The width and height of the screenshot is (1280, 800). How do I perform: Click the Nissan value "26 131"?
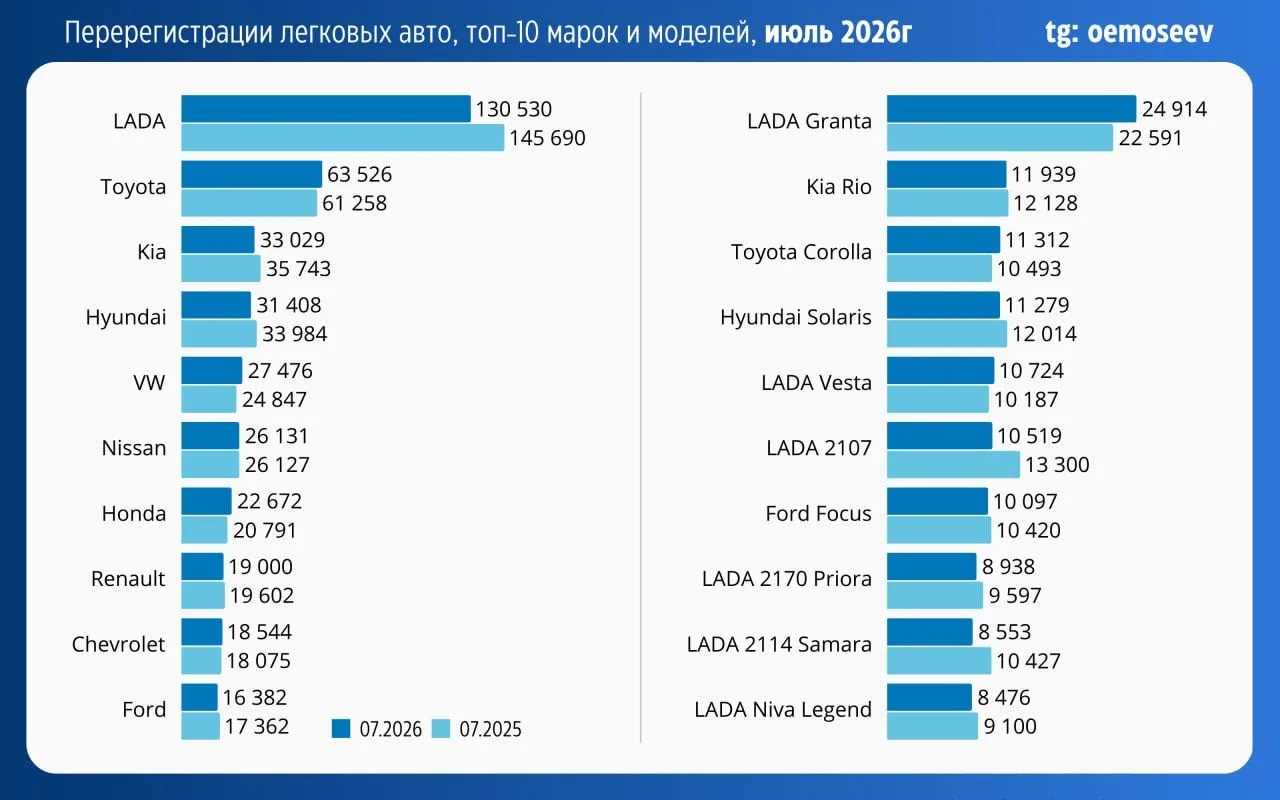(277, 436)
